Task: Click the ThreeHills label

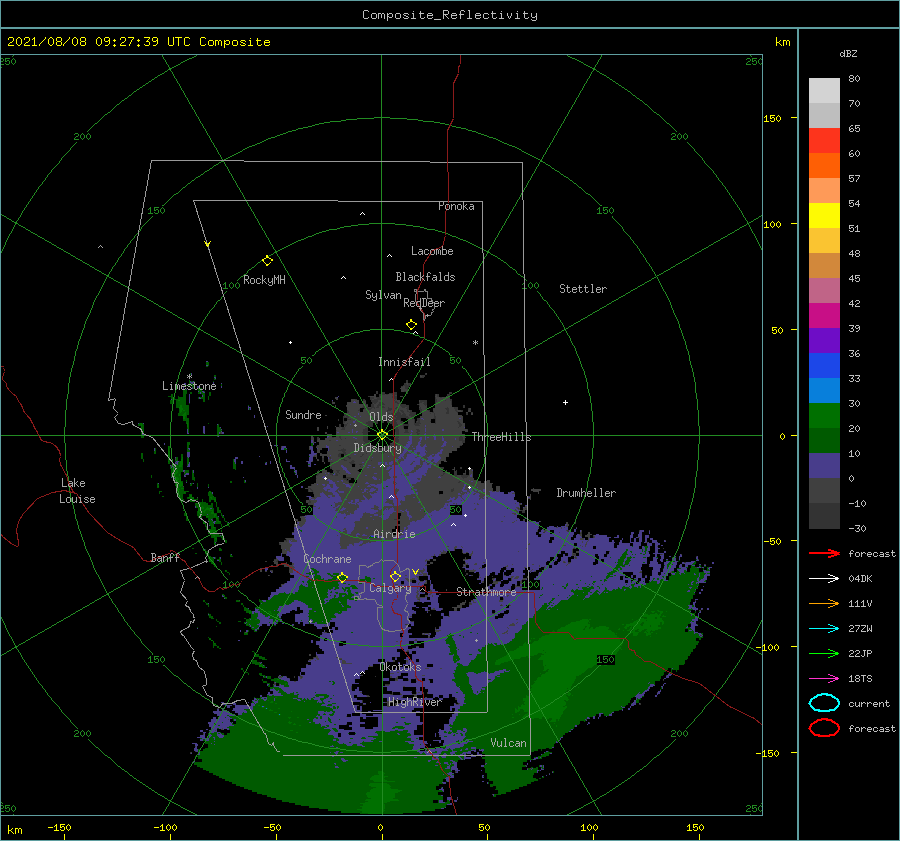Action: click(x=502, y=437)
